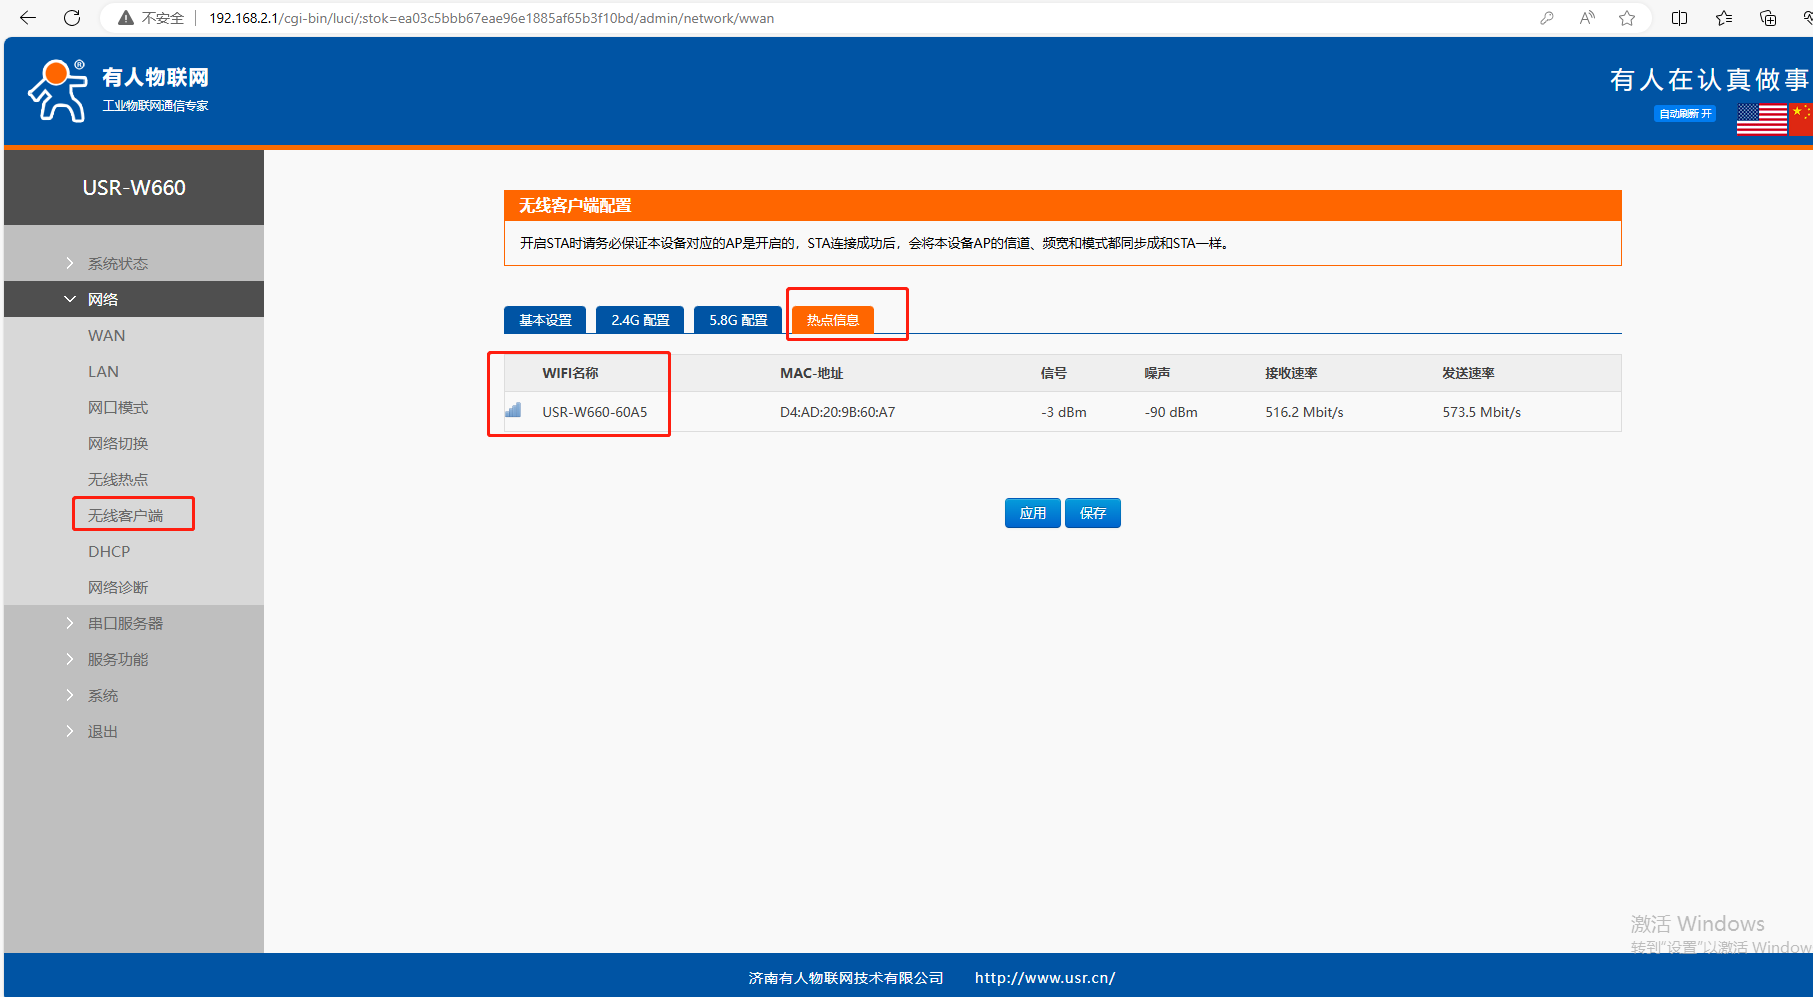Collapse the 网络 menu section

pos(102,300)
